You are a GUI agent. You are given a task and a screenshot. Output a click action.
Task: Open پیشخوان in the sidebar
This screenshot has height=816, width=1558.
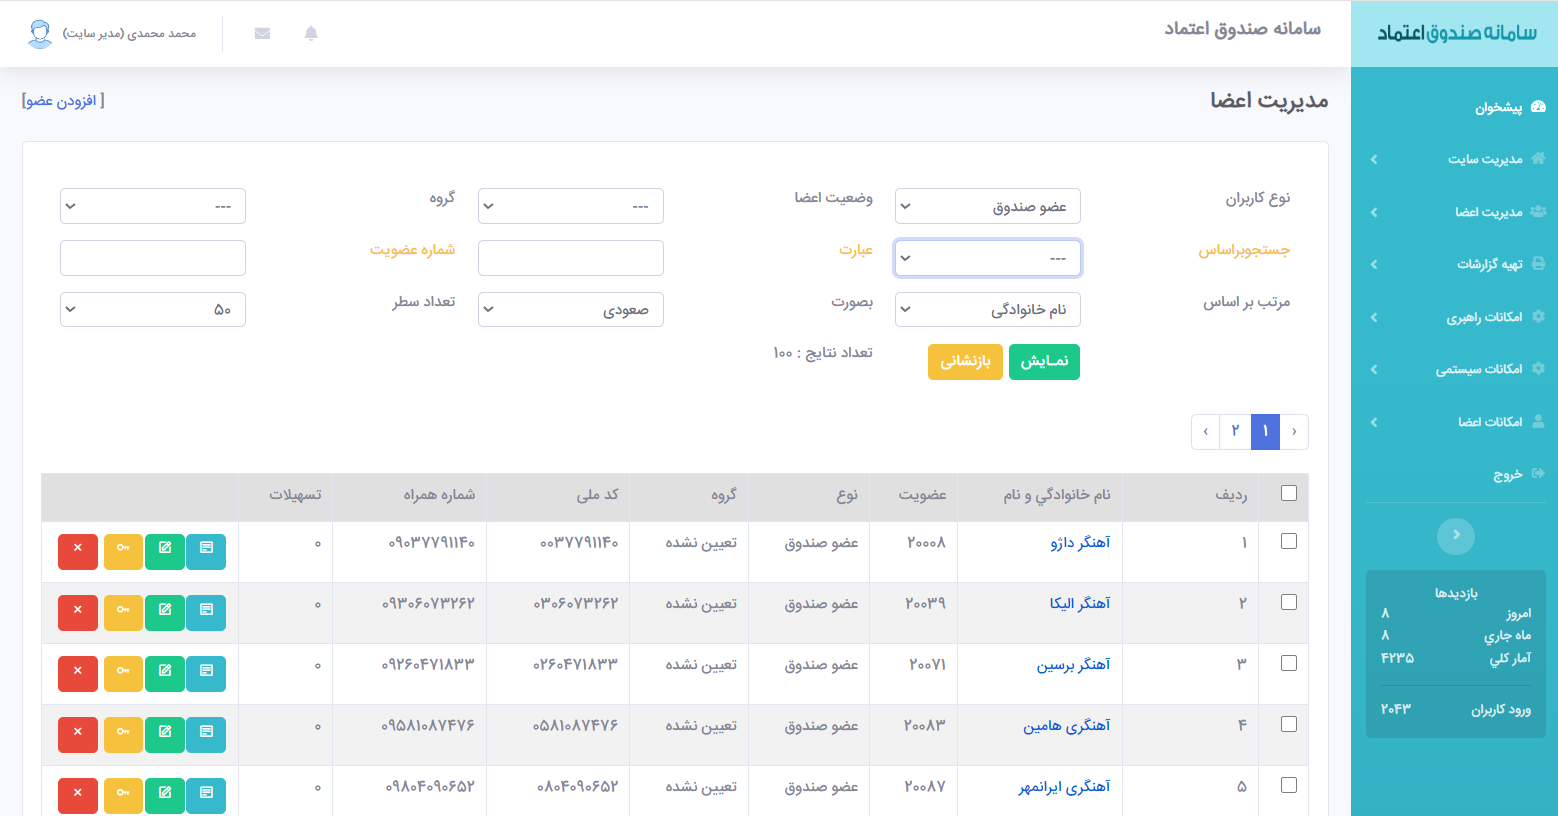(x=1454, y=107)
